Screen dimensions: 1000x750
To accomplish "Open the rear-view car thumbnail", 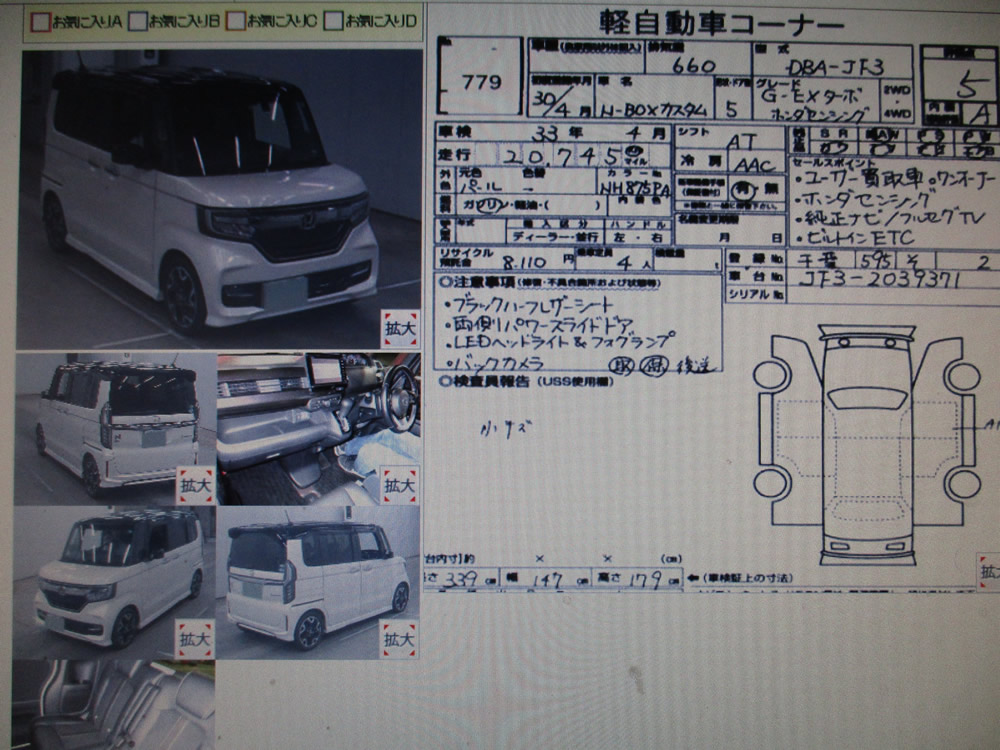I will click(115, 429).
